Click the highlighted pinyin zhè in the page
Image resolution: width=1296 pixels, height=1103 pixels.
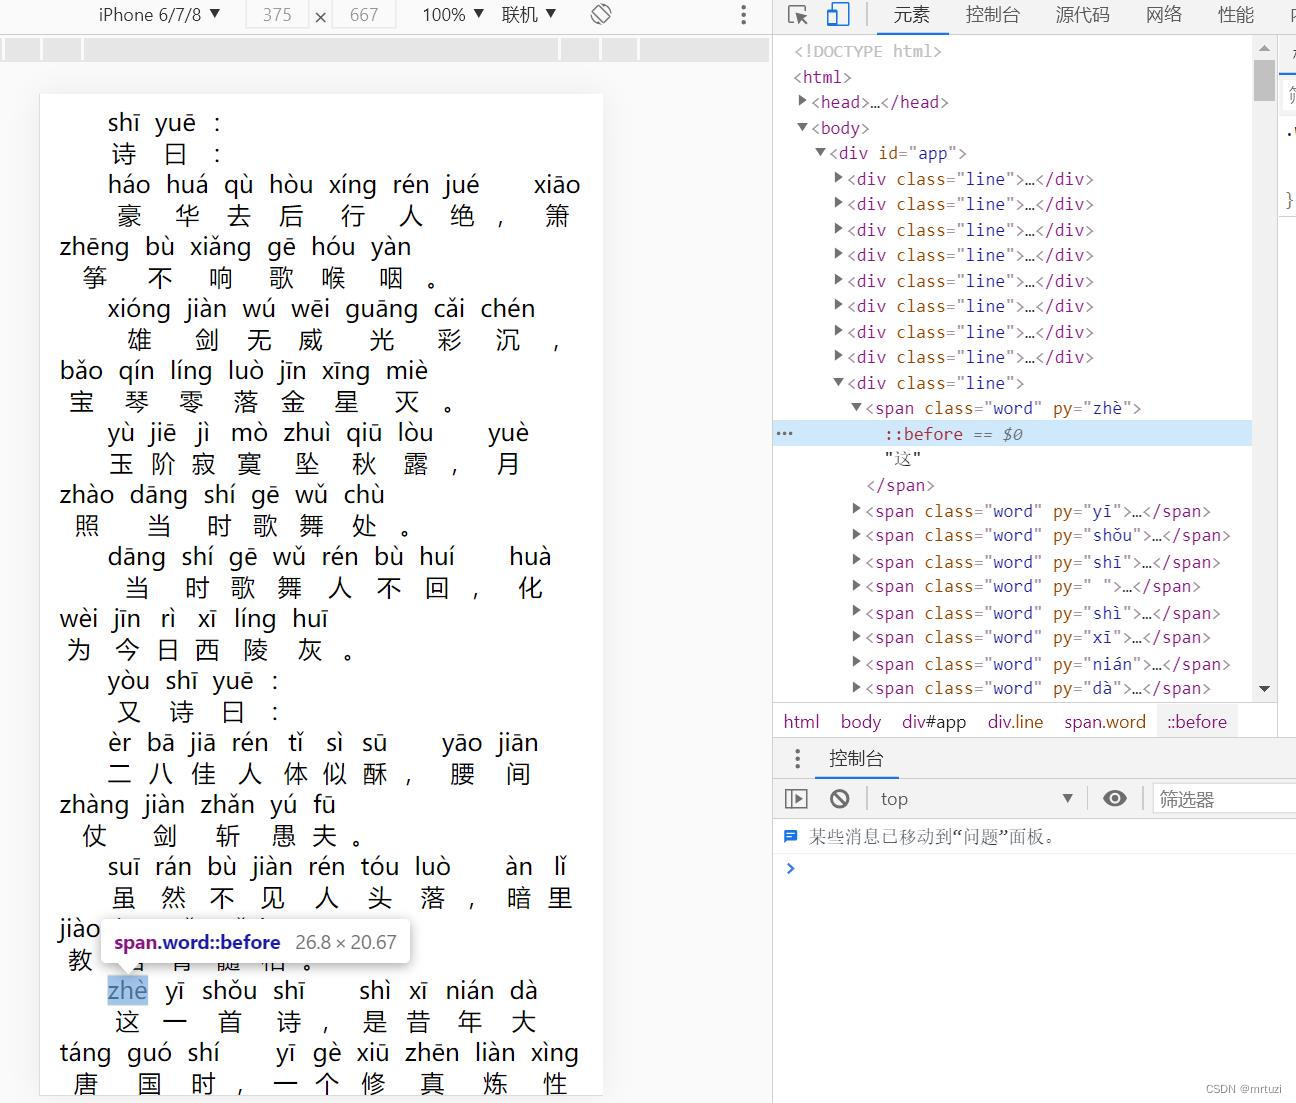pyautogui.click(x=127, y=990)
